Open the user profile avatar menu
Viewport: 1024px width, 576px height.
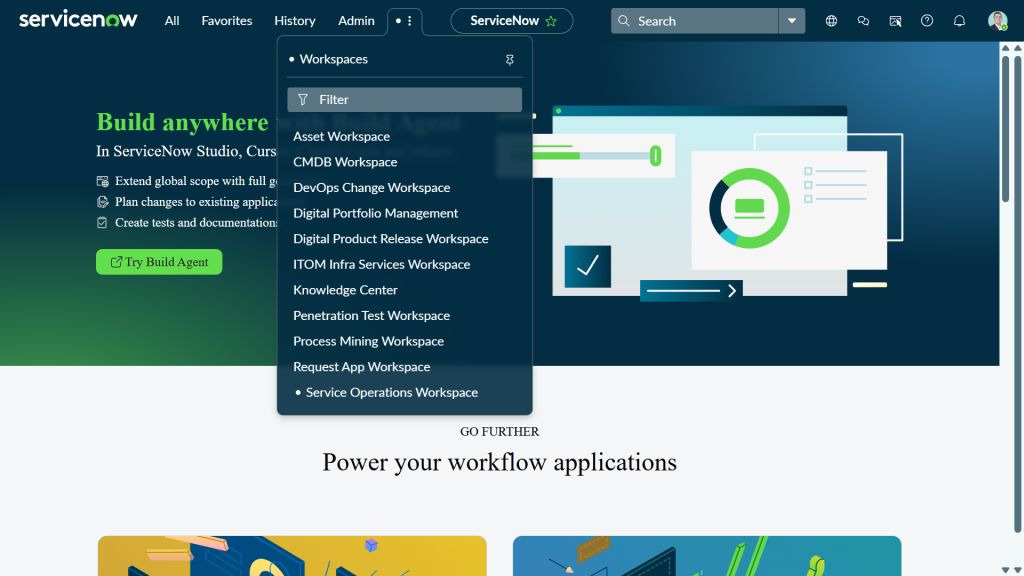pyautogui.click(x=997, y=21)
